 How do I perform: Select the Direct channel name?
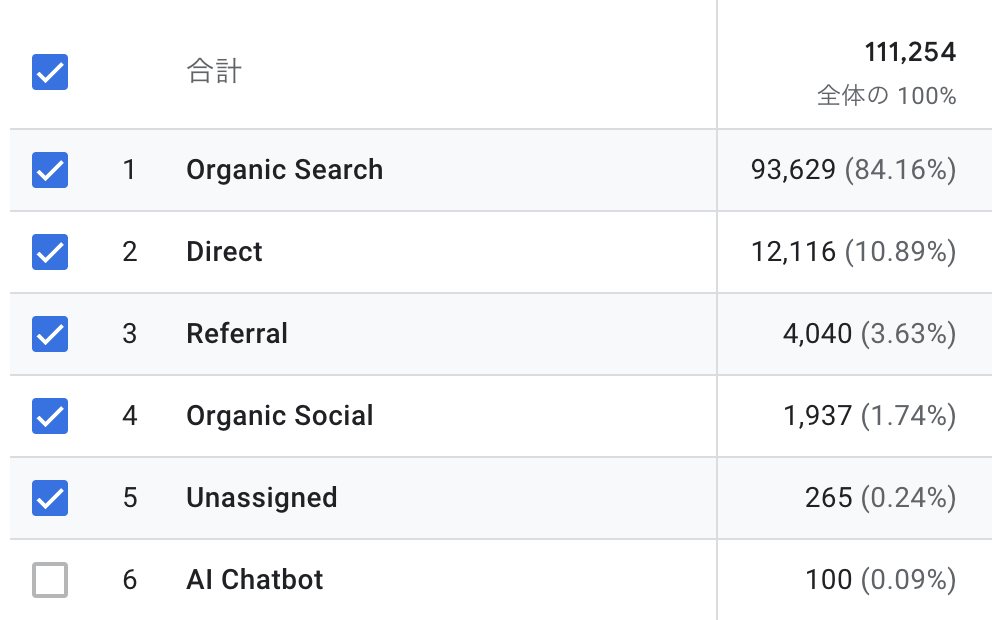click(x=224, y=252)
